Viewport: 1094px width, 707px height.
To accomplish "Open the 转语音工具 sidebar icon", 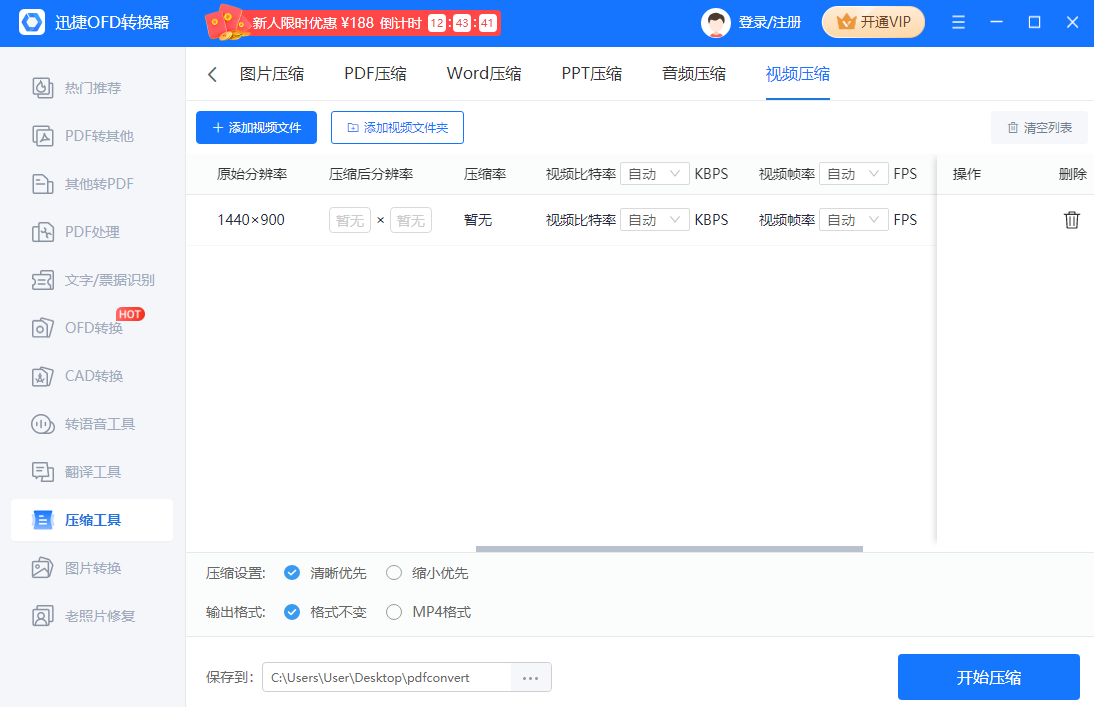I will click(43, 424).
